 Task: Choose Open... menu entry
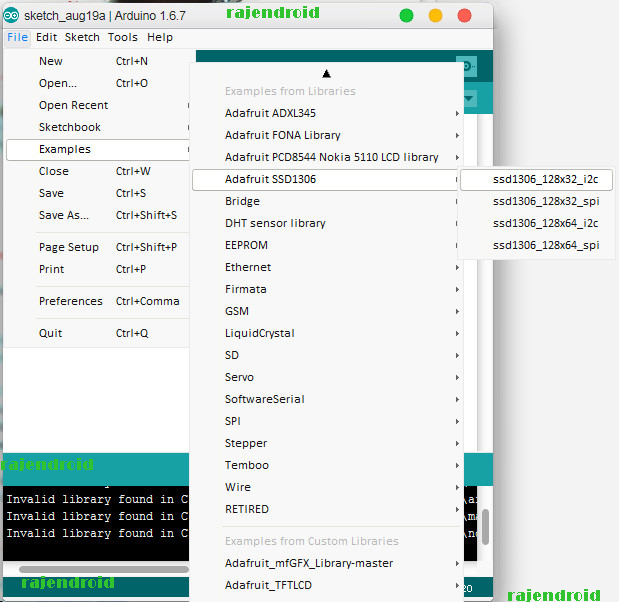[x=98, y=83]
